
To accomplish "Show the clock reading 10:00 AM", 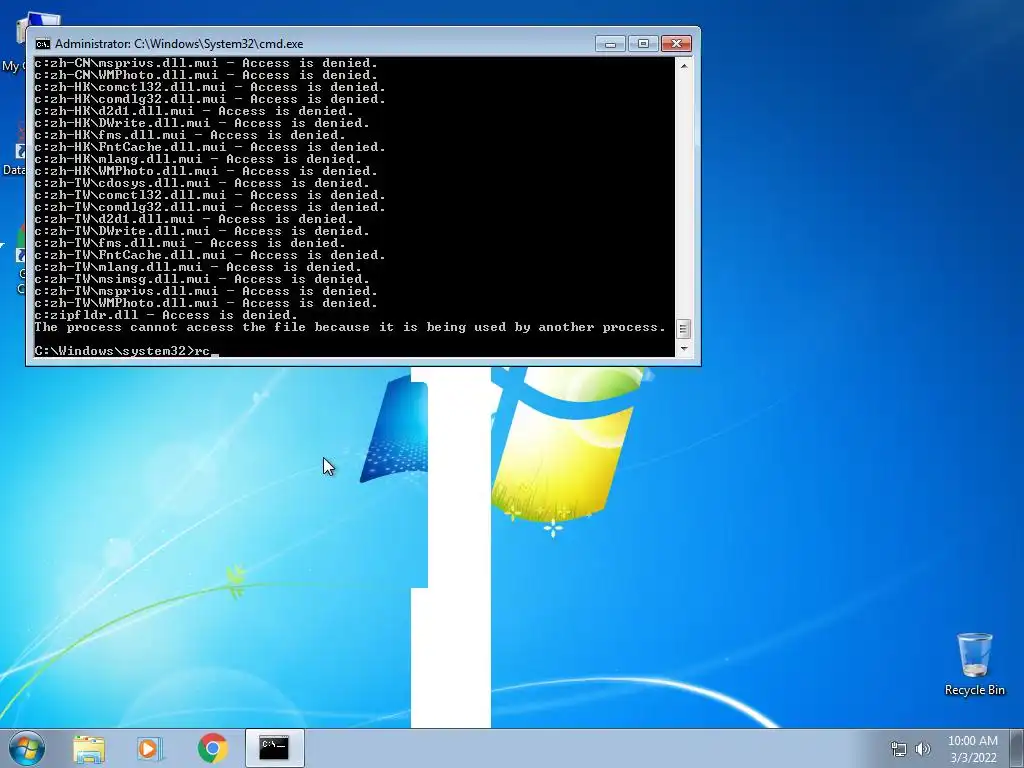I will [x=972, y=741].
